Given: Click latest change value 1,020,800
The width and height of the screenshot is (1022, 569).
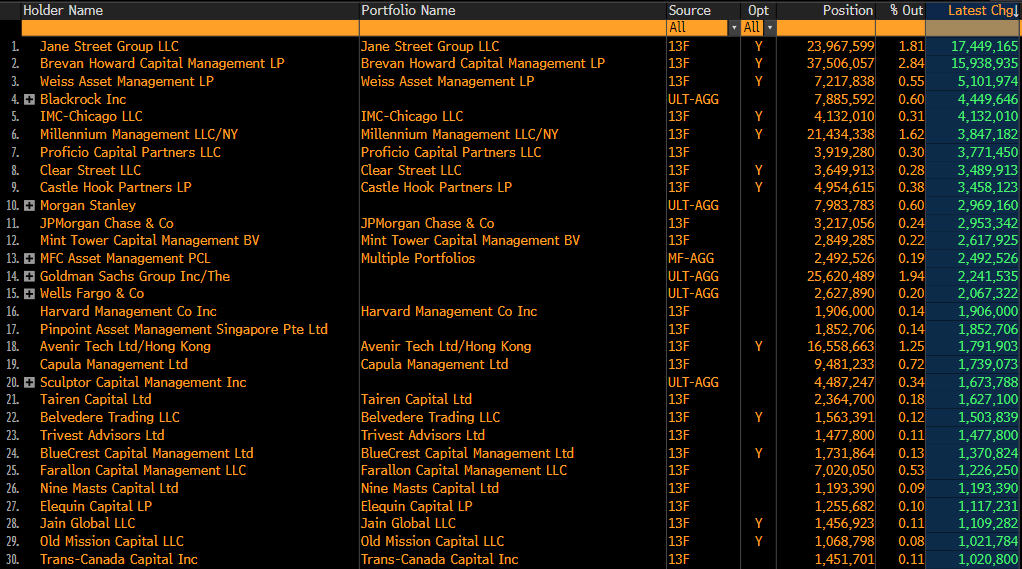Looking at the screenshot, I should 987,559.
